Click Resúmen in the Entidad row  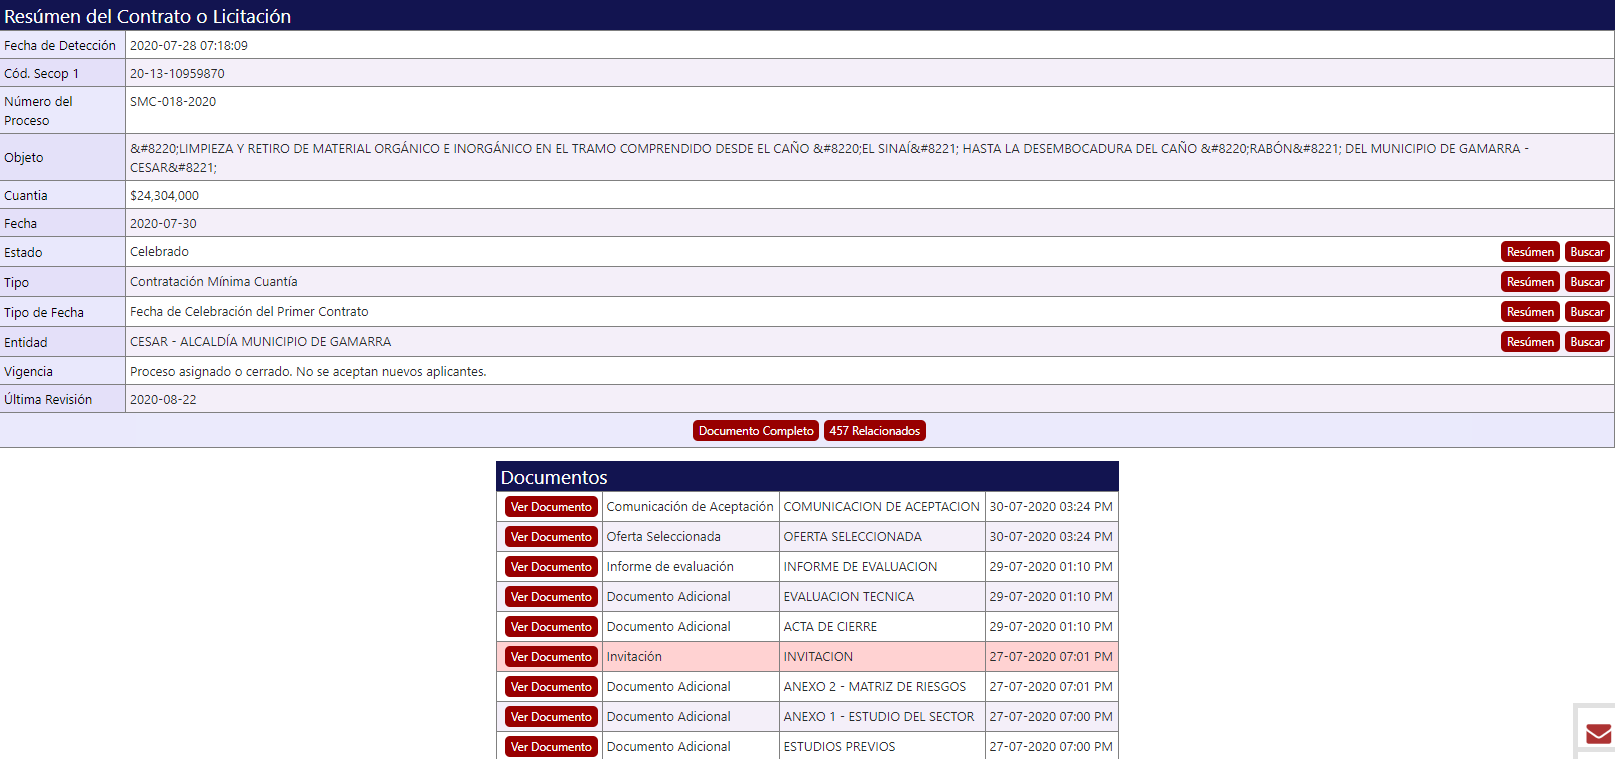(1530, 342)
